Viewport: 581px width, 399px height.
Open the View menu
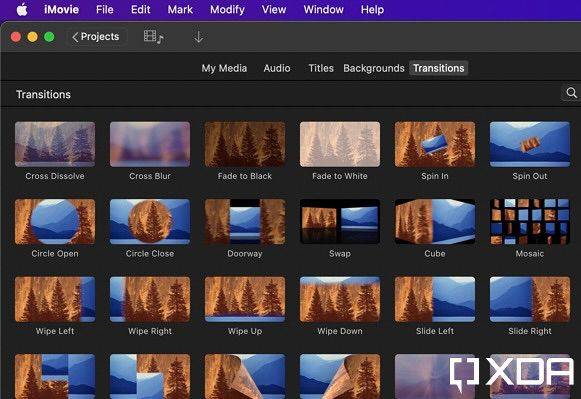click(x=274, y=10)
